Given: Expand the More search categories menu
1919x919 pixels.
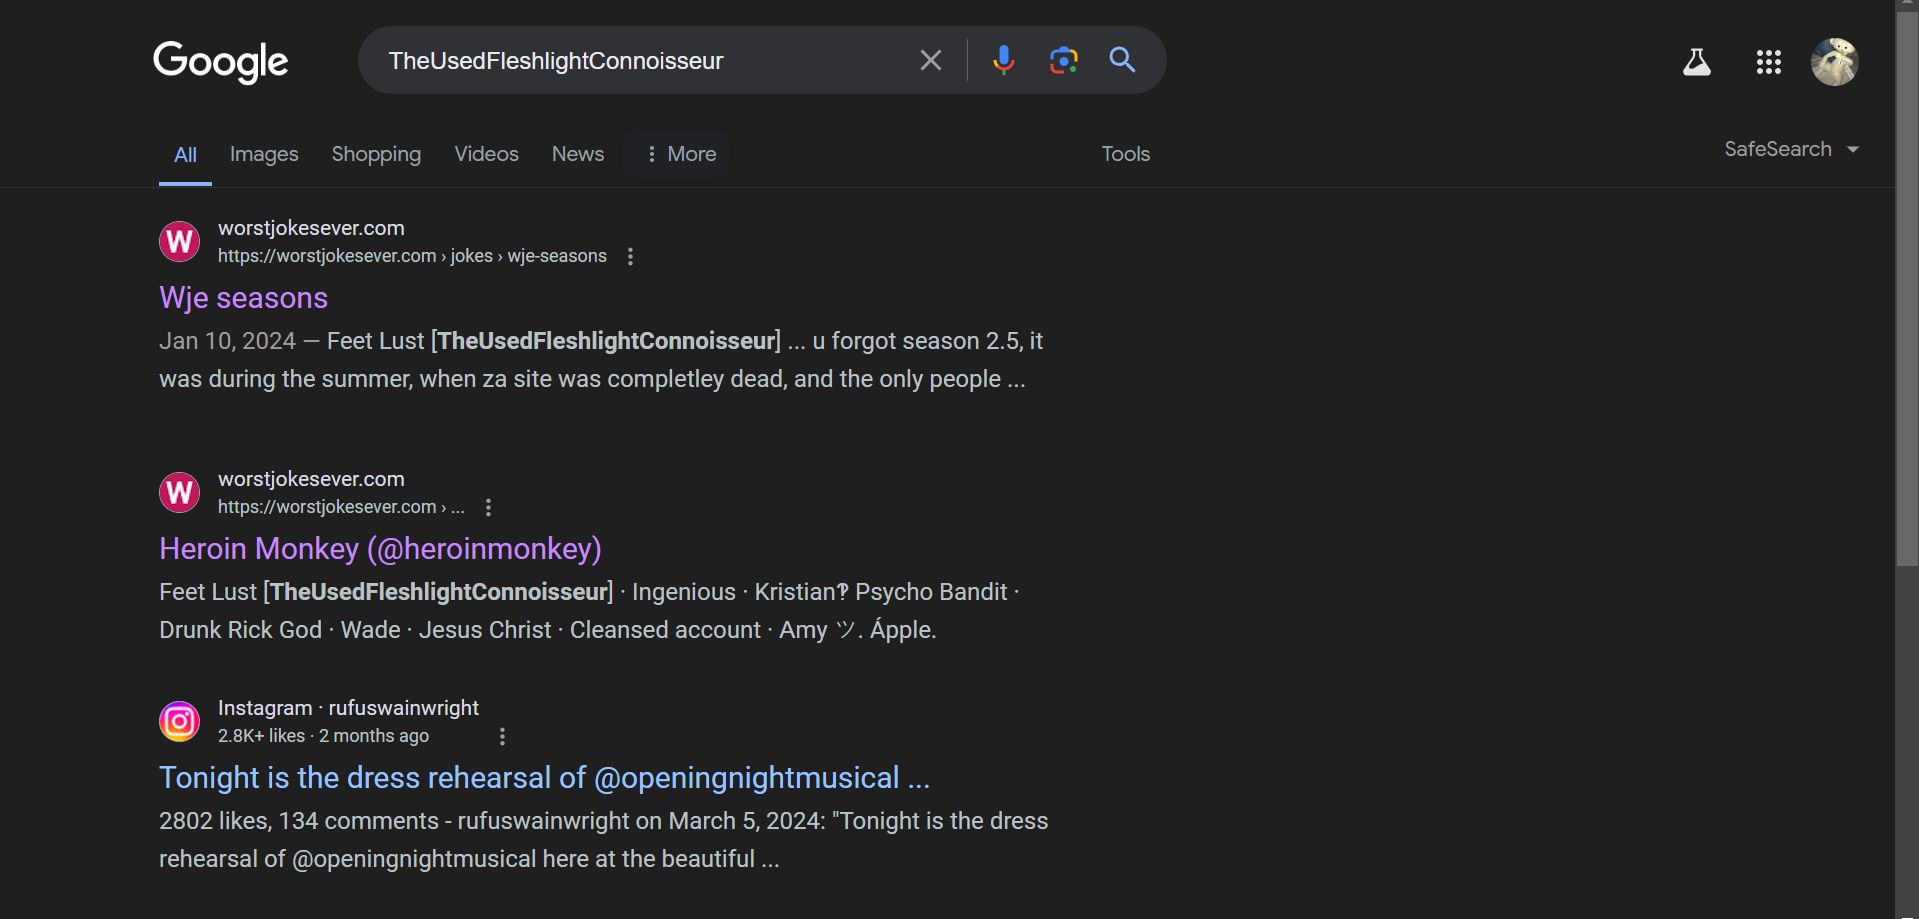Looking at the screenshot, I should point(680,154).
